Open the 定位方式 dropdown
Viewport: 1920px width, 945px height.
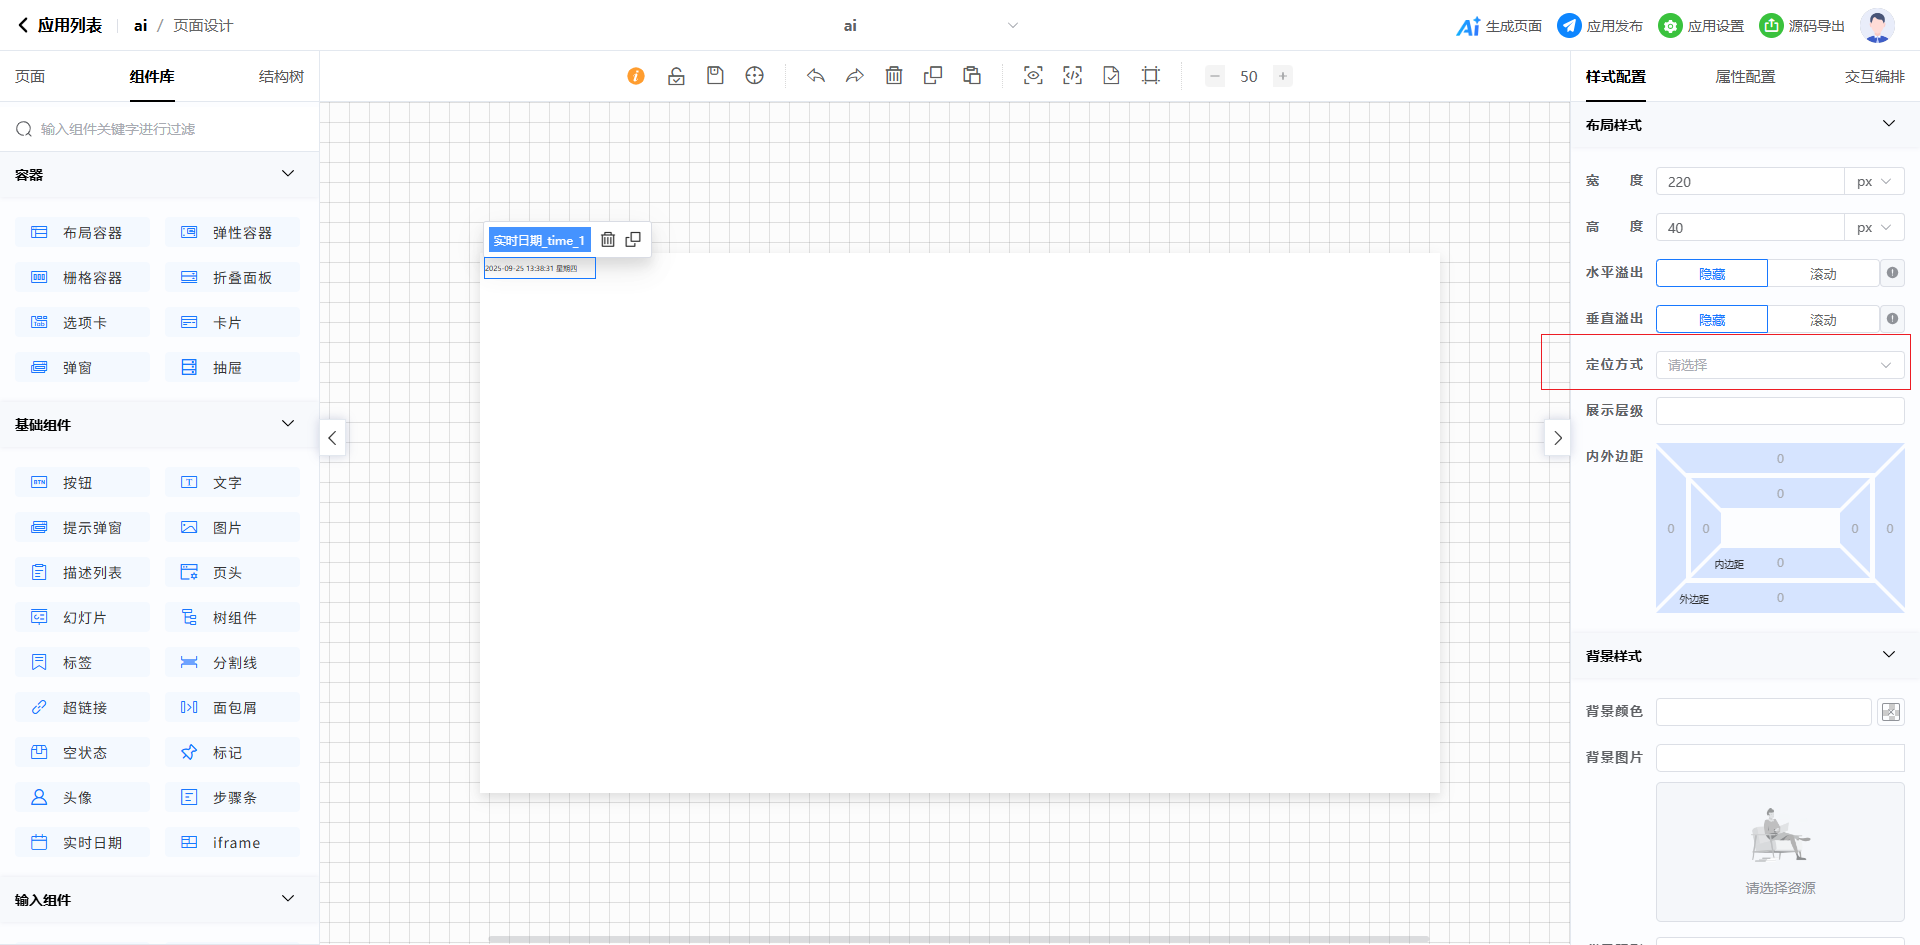1779,365
